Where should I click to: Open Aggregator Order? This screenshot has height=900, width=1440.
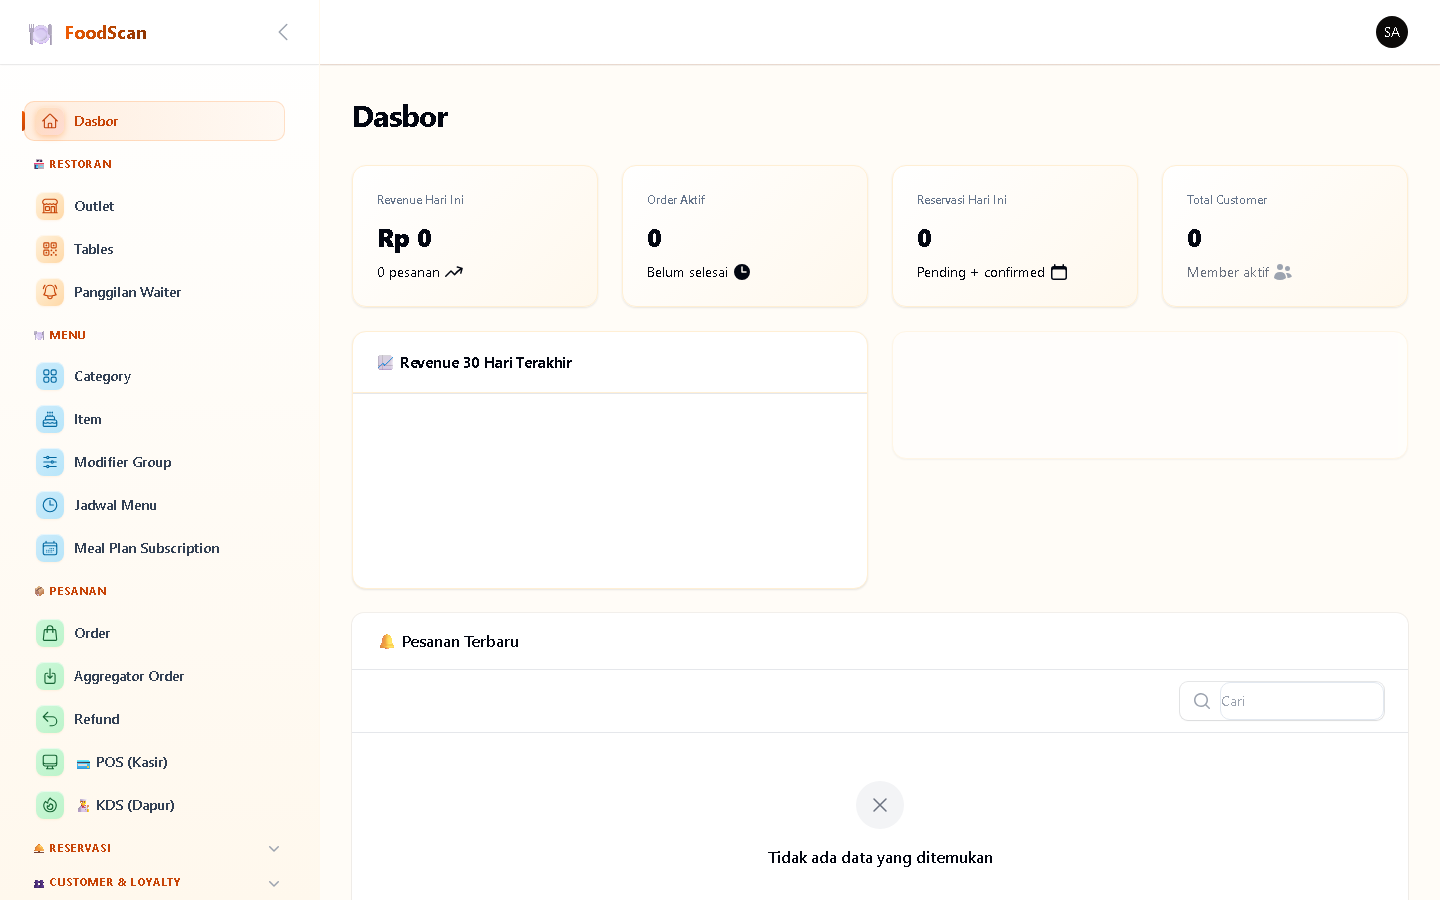pos(155,676)
